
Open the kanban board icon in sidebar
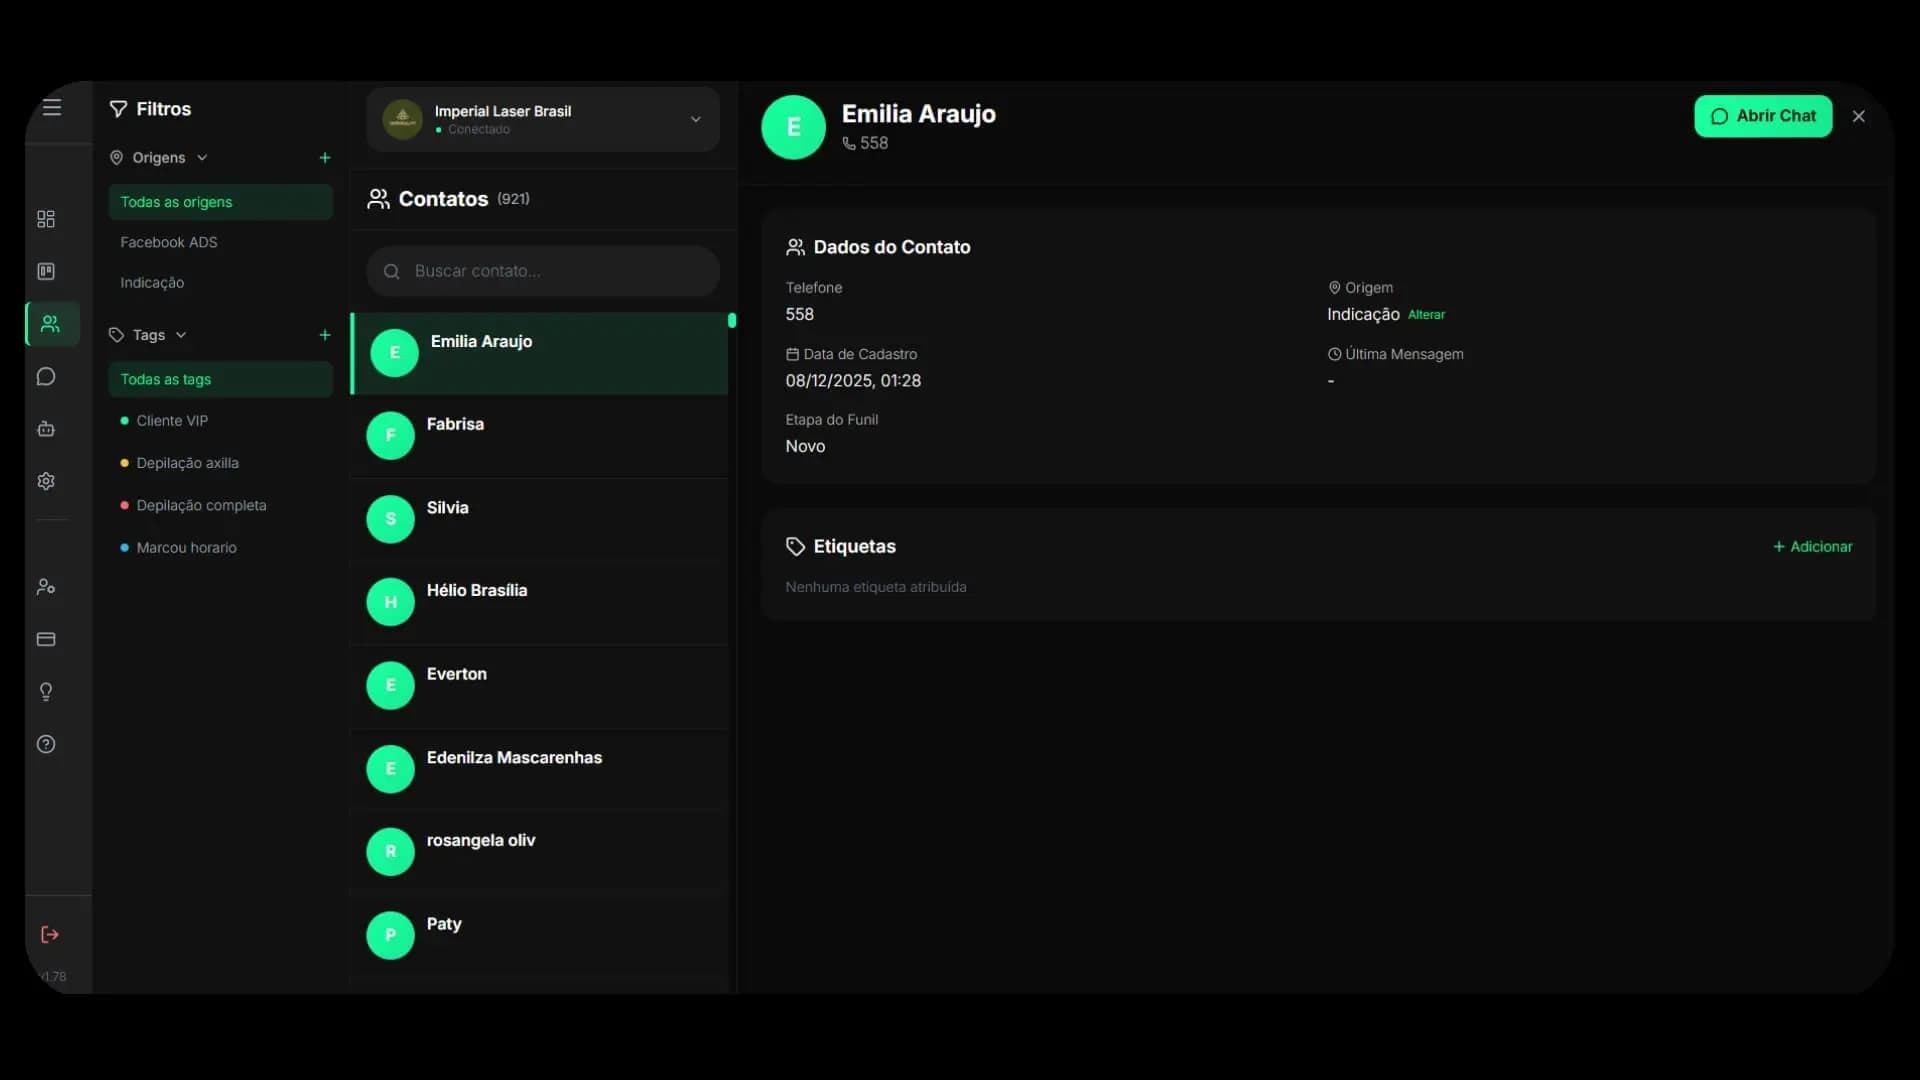click(46, 271)
